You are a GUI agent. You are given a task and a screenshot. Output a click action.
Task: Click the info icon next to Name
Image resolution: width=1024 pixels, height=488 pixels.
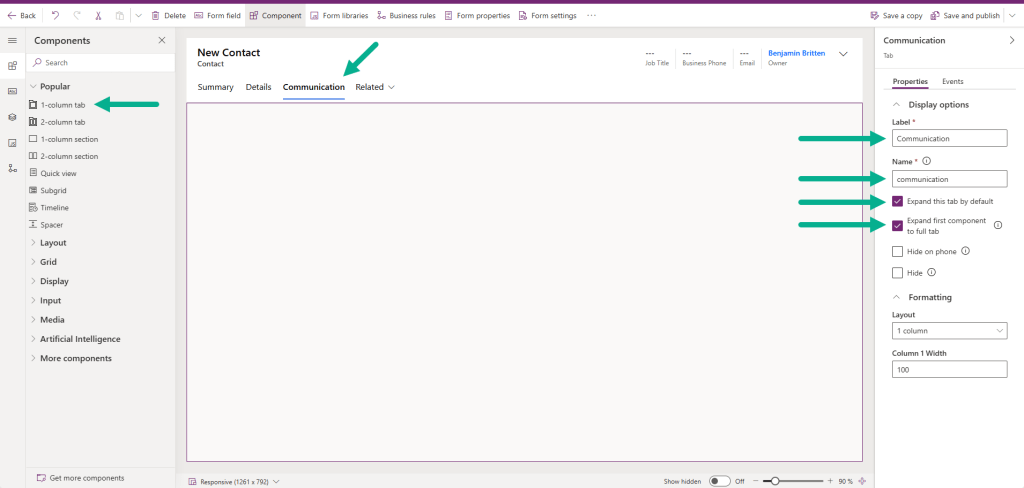pyautogui.click(x=927, y=160)
